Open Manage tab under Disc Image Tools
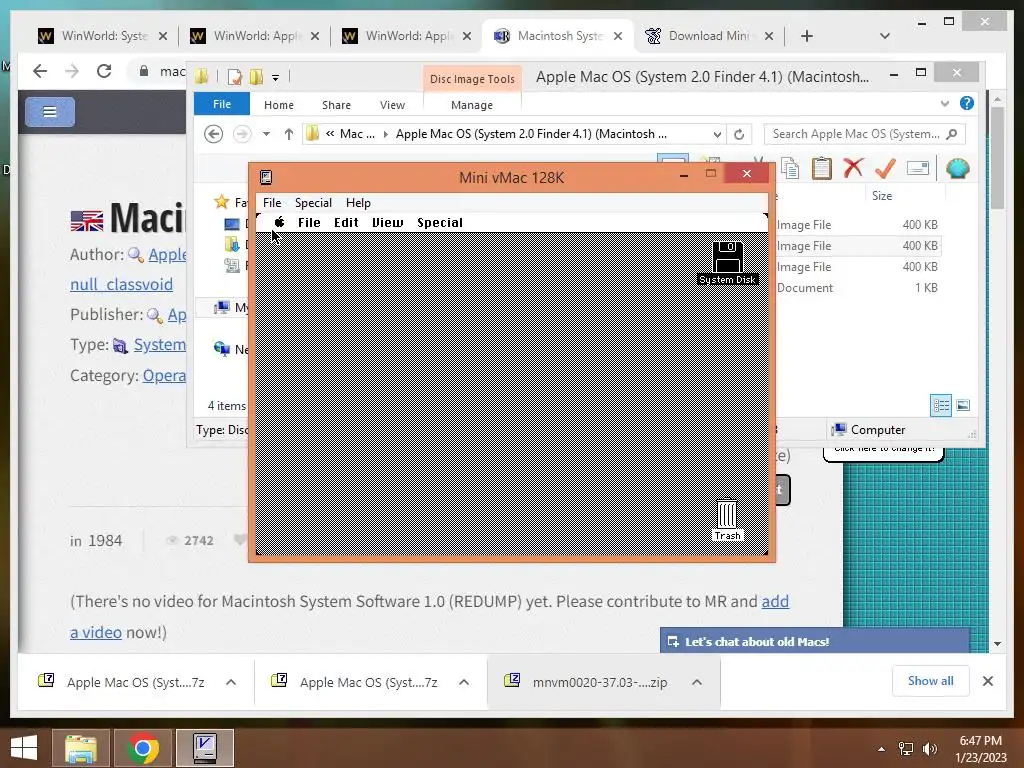This screenshot has height=768, width=1024. click(472, 104)
